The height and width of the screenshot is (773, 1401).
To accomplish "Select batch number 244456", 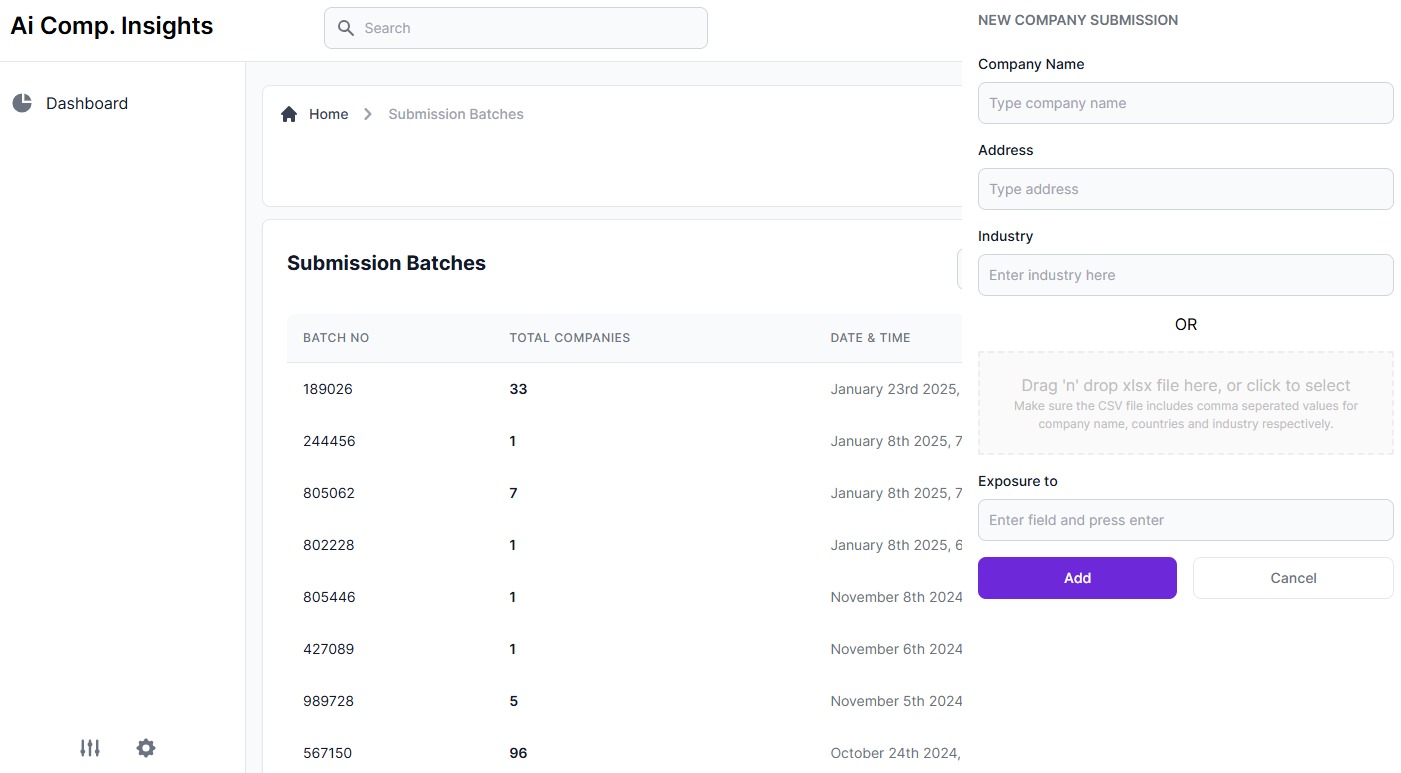I will 329,441.
